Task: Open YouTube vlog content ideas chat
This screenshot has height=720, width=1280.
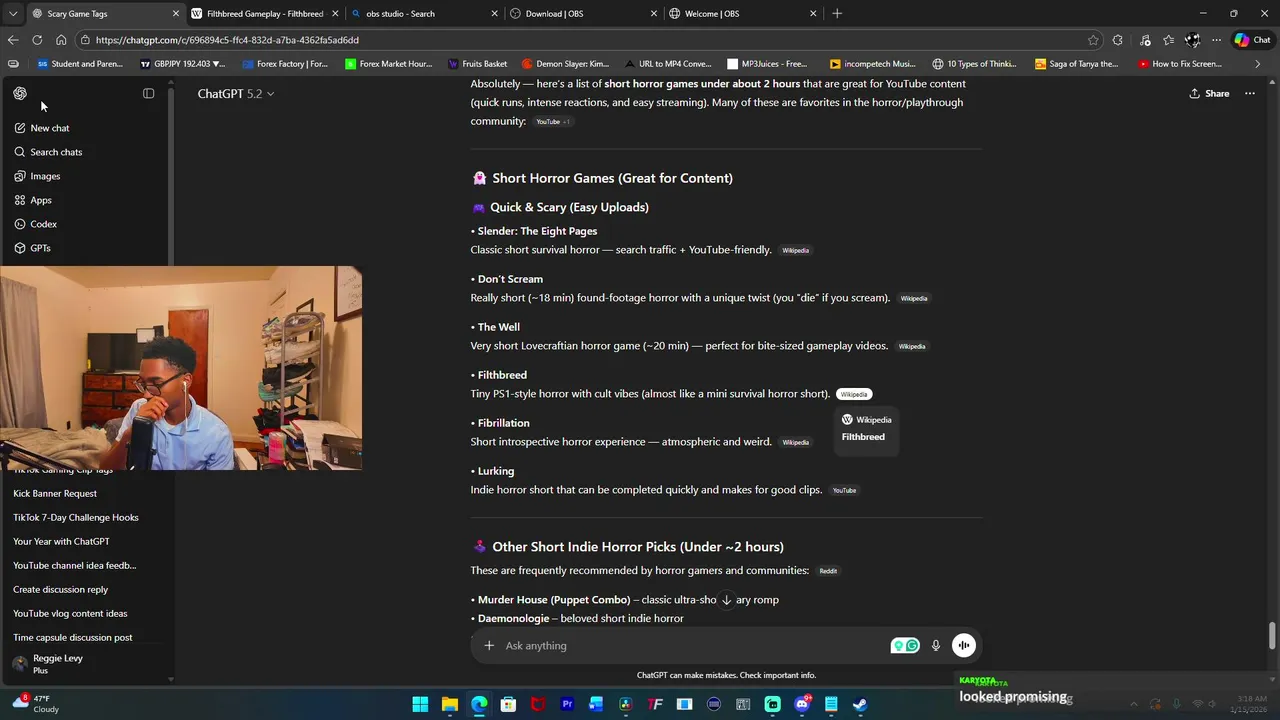Action: (x=70, y=613)
